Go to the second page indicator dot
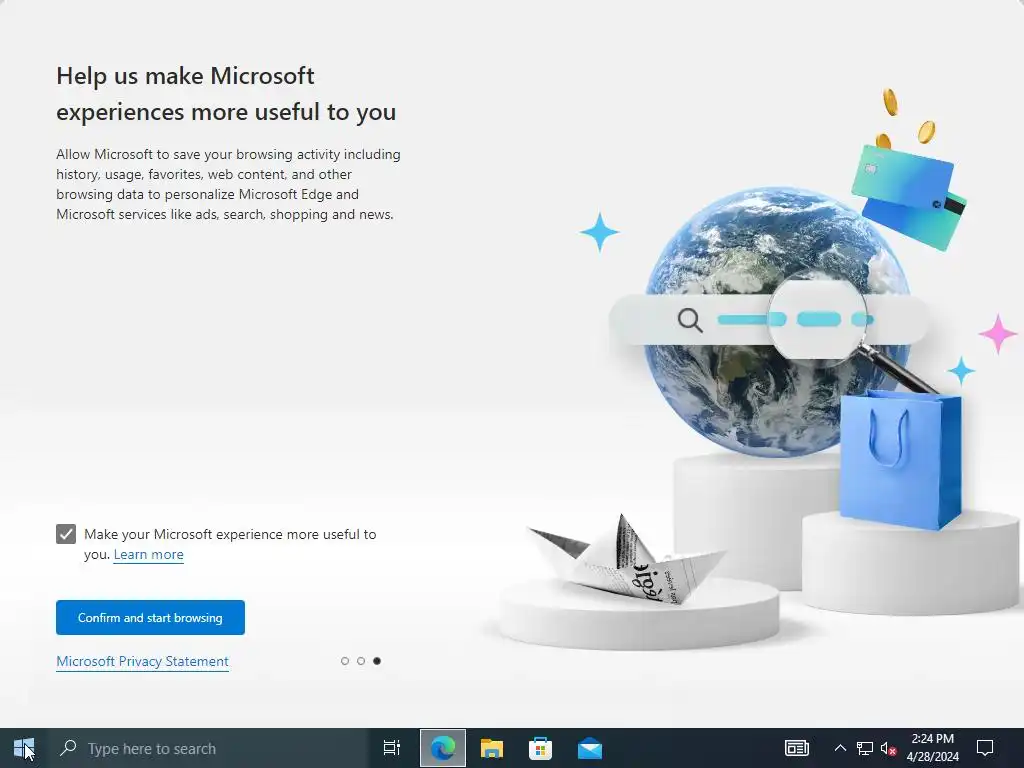The width and height of the screenshot is (1024, 768). pyautogui.click(x=360, y=661)
